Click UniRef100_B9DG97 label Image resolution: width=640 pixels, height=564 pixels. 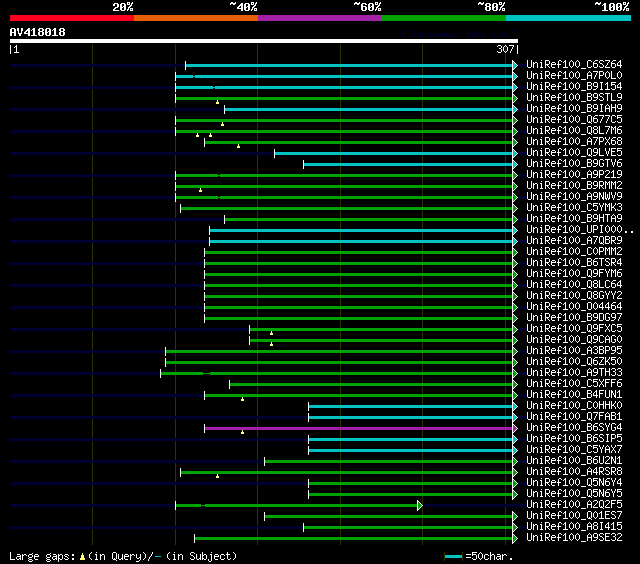574,318
